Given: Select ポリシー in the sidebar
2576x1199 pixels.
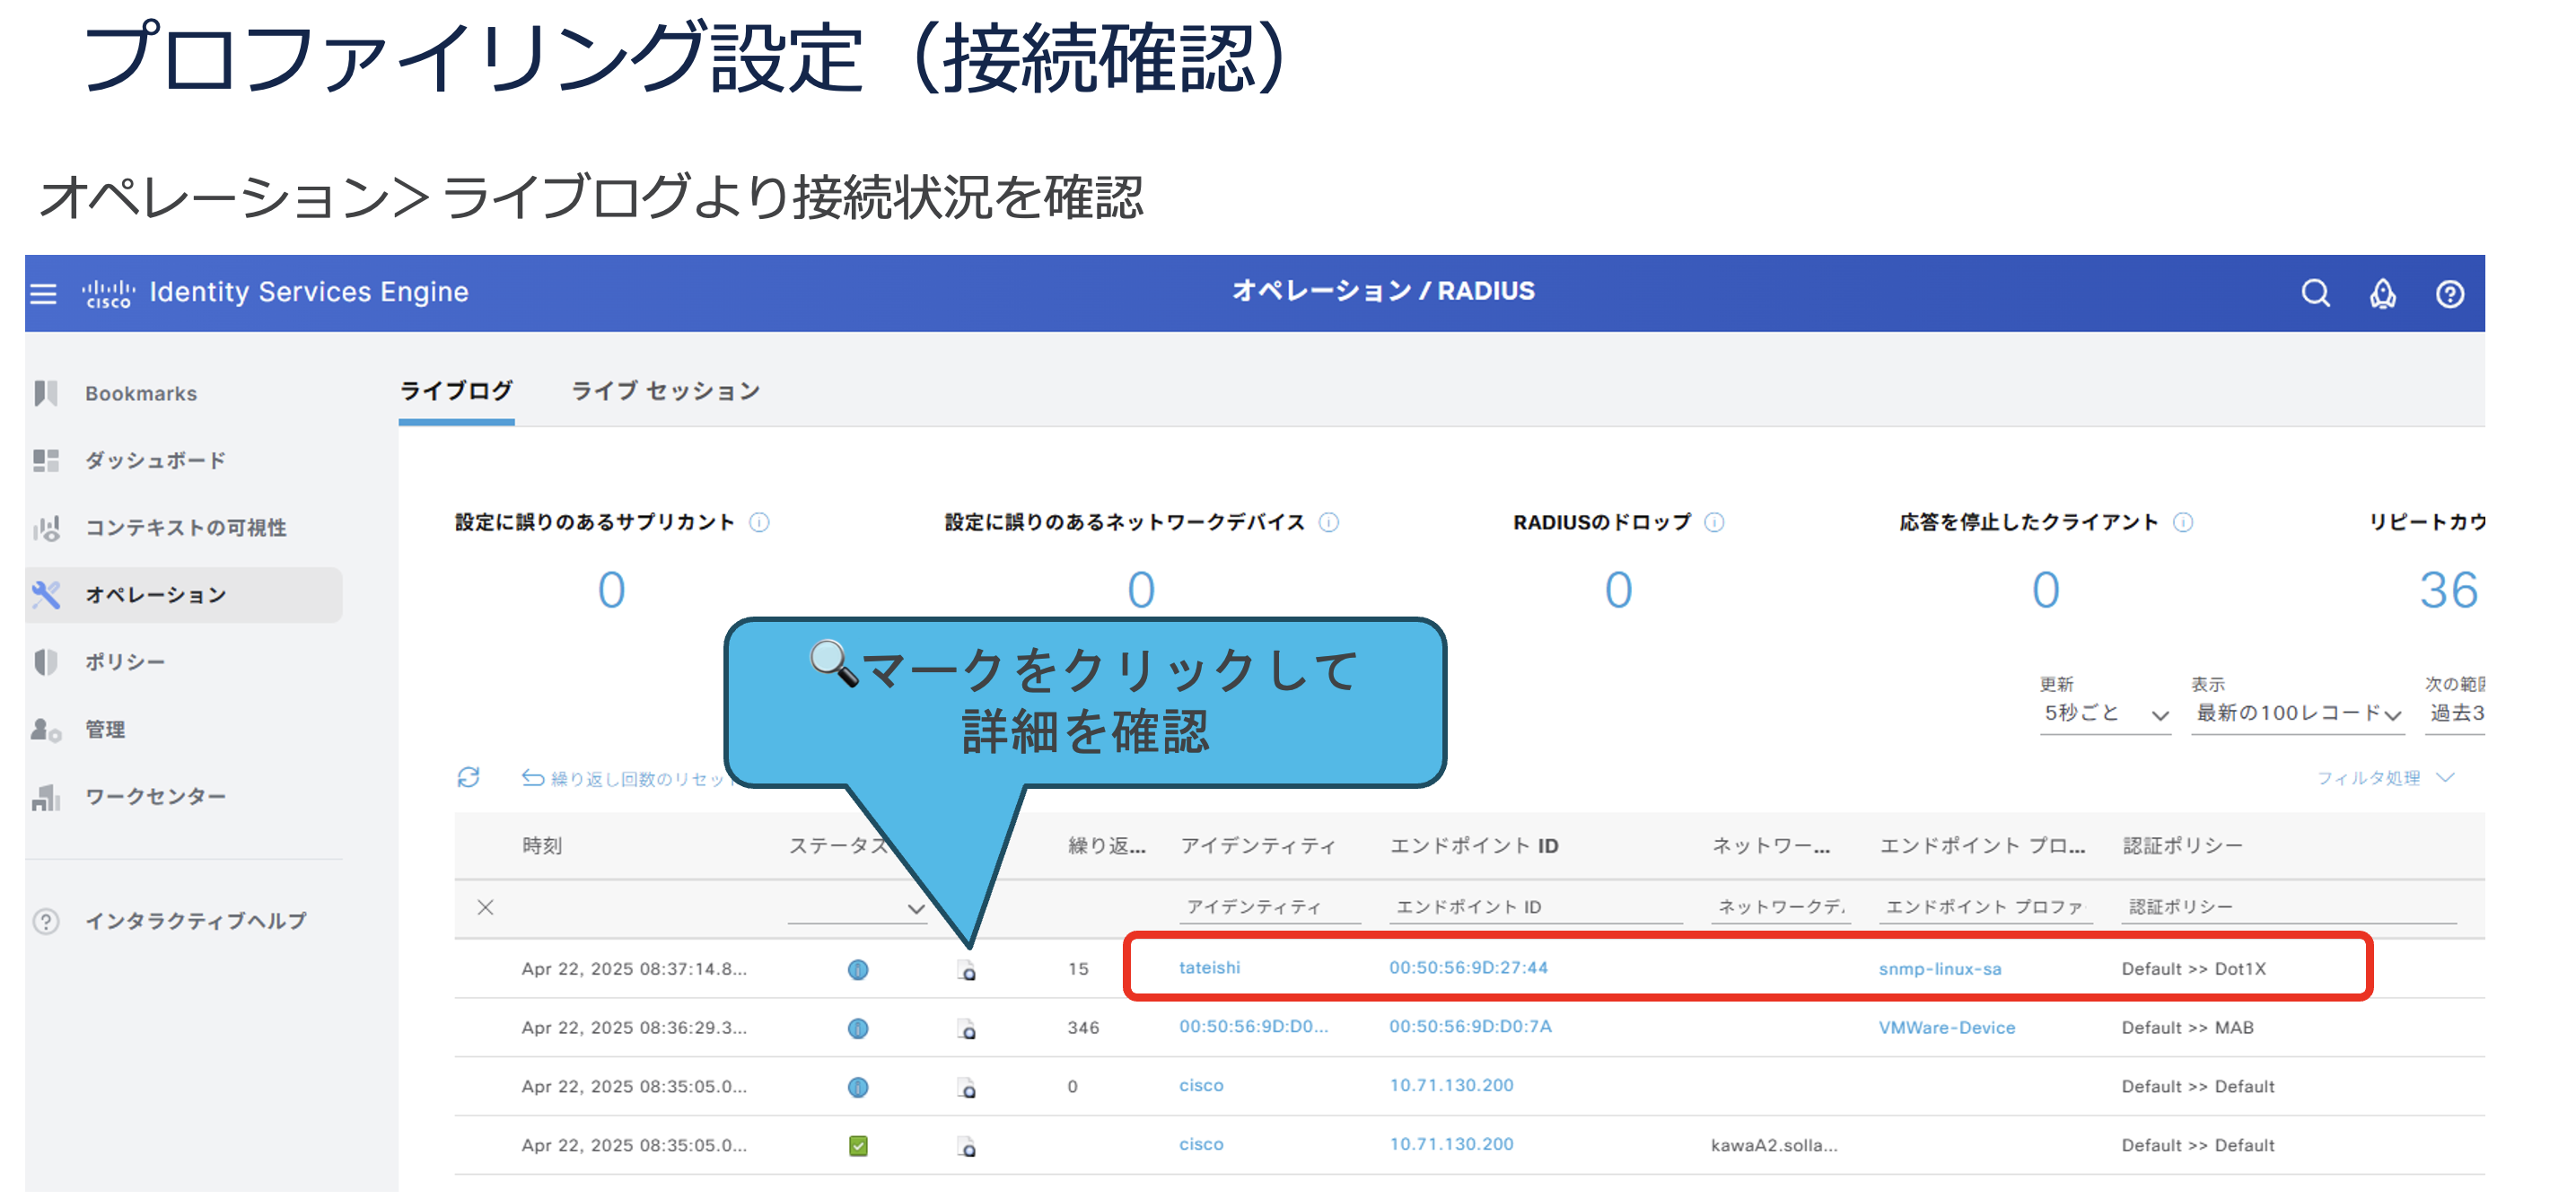Looking at the screenshot, I should tap(125, 661).
